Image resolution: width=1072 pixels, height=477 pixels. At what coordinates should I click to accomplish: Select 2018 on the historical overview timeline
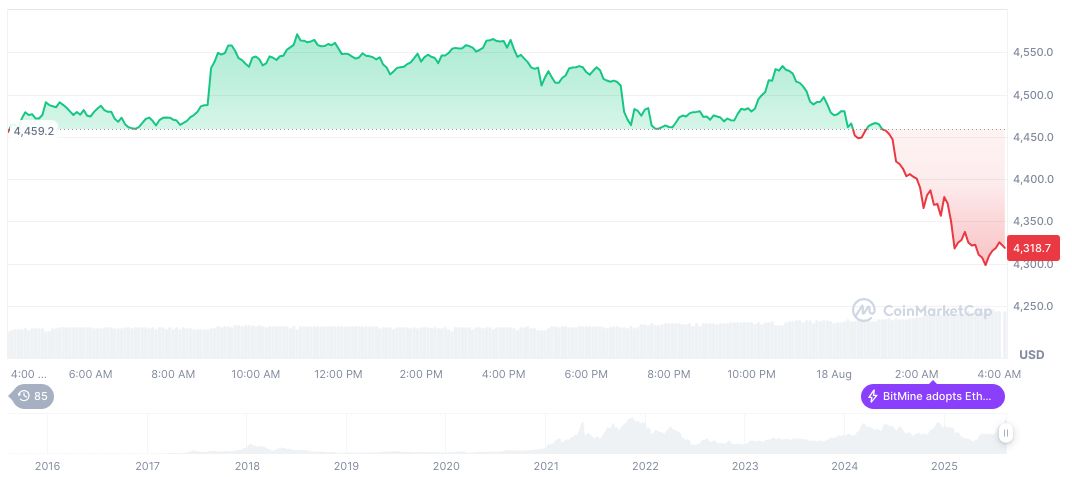(247, 466)
